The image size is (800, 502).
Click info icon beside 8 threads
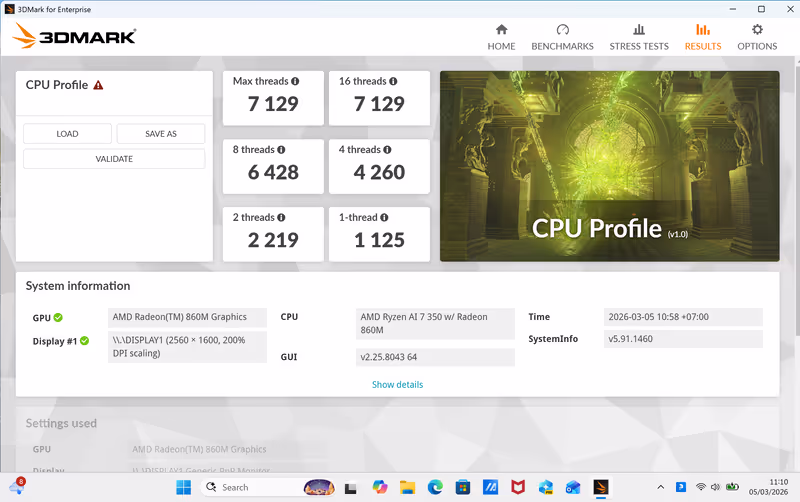(282, 150)
